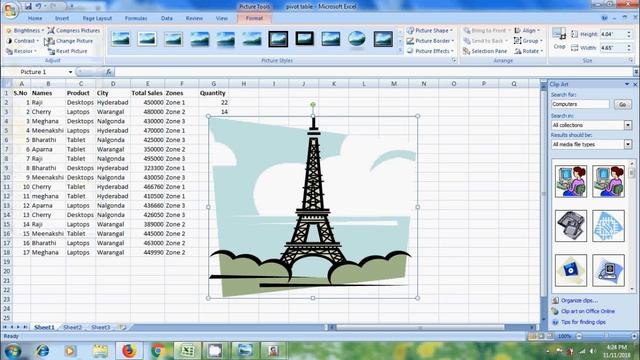Select the cell containing Hyderabad in row 2
The height and width of the screenshot is (360, 640).
113,102
